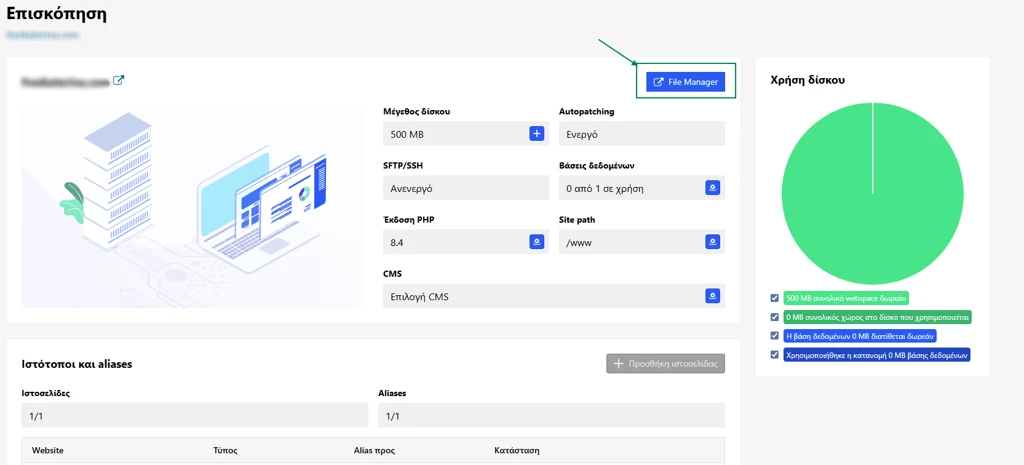This screenshot has width=1024, height=465.
Task: Click the edit icon for Έκδοση PHP 8.4
Action: (536, 242)
